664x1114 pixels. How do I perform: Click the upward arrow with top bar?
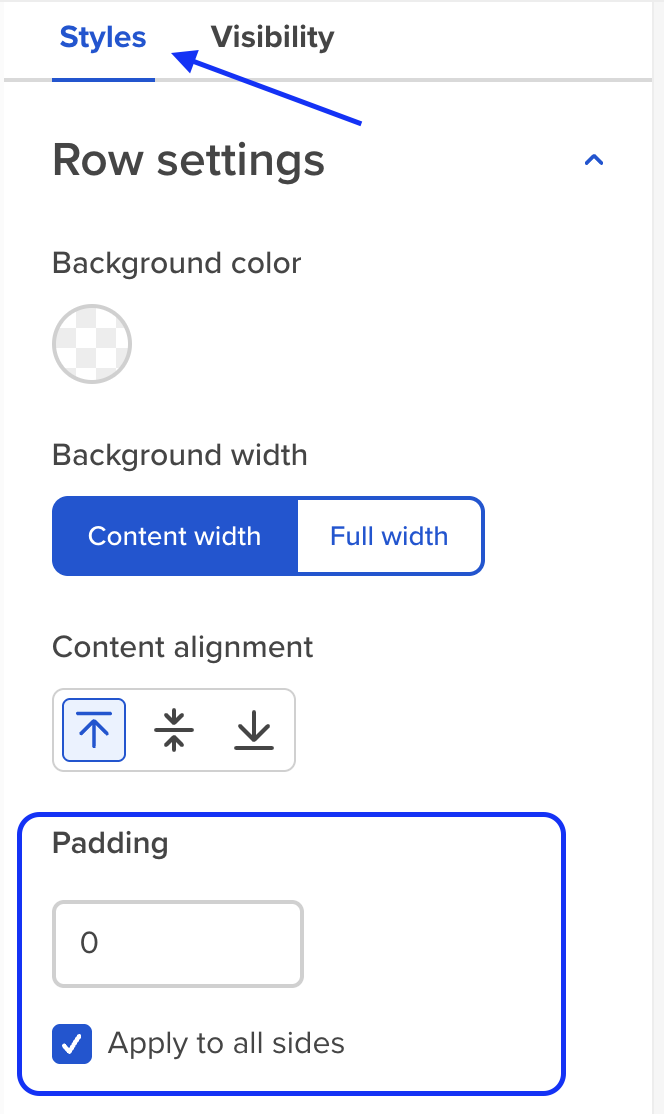coord(94,730)
